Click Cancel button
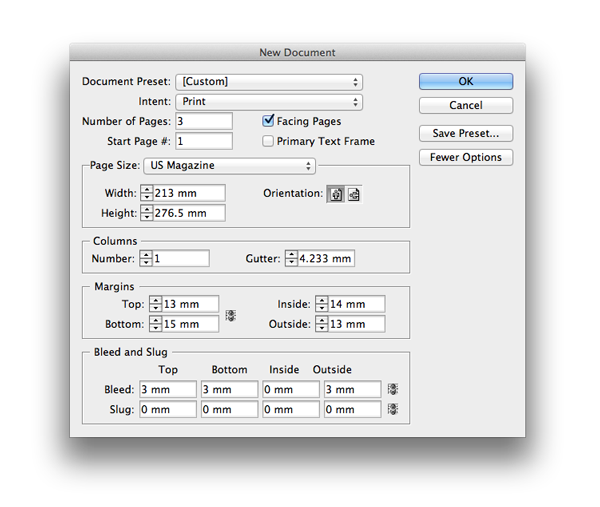Image resolution: width=600 pixels, height=507 pixels. (466, 105)
